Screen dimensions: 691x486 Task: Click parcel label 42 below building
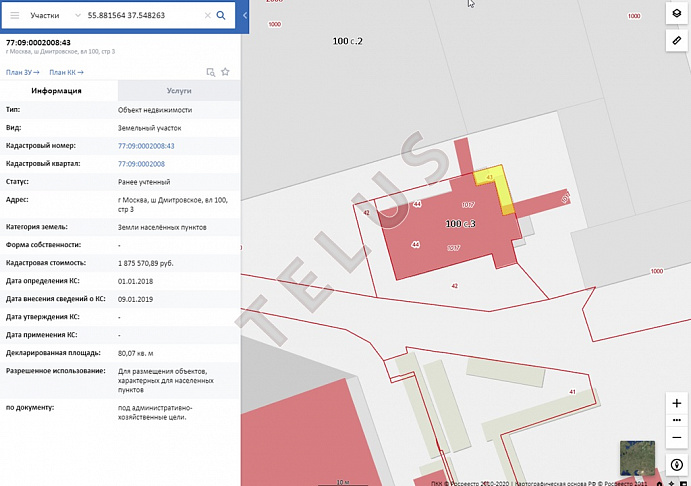pos(454,286)
